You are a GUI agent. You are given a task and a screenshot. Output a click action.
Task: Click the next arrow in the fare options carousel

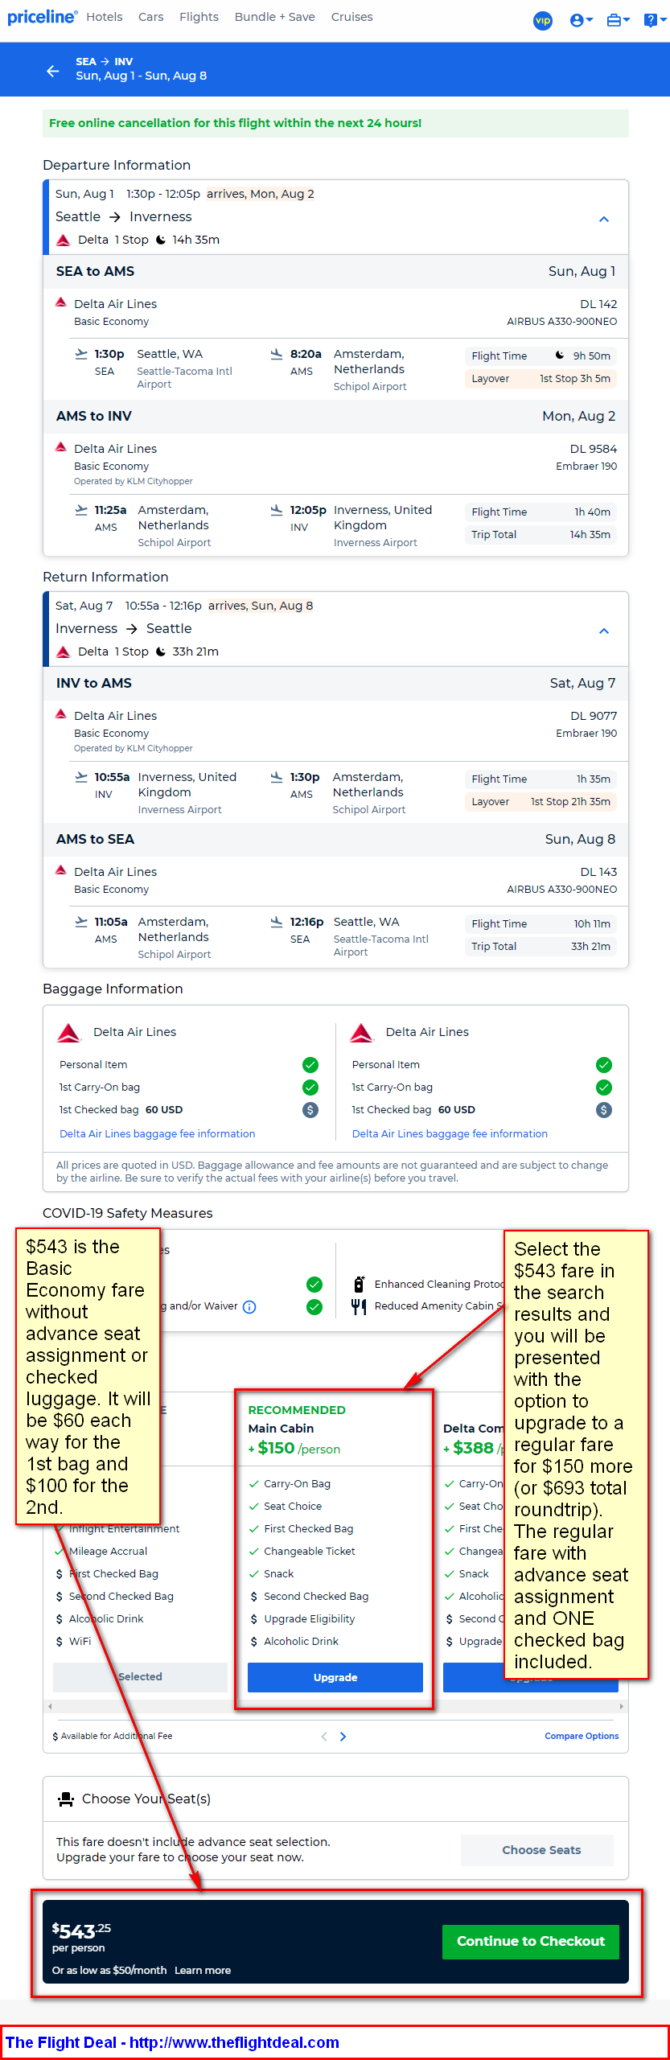[343, 1736]
